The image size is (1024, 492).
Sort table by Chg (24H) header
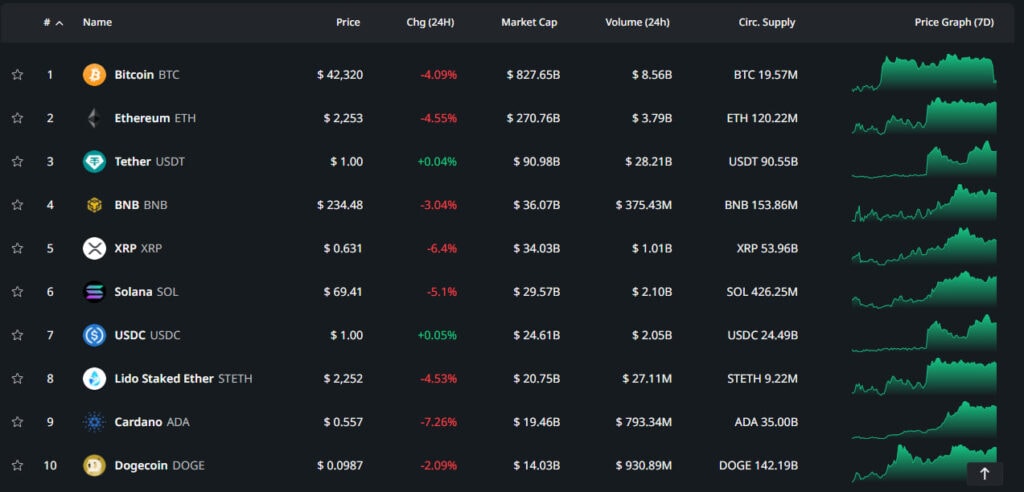pos(430,22)
